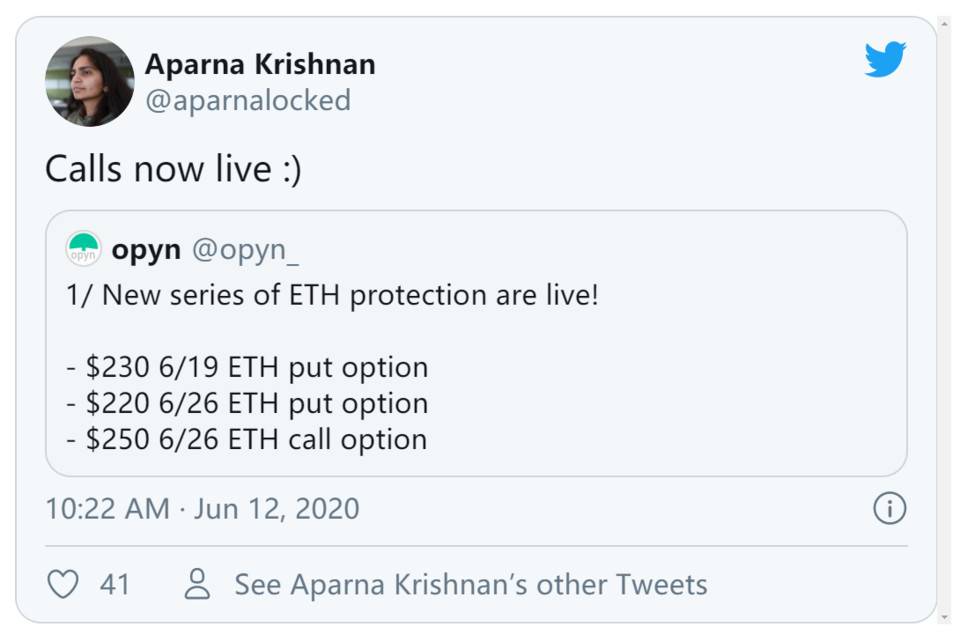This screenshot has width=960, height=634.
Task: Click the Twitter bird logo icon
Action: [x=885, y=59]
